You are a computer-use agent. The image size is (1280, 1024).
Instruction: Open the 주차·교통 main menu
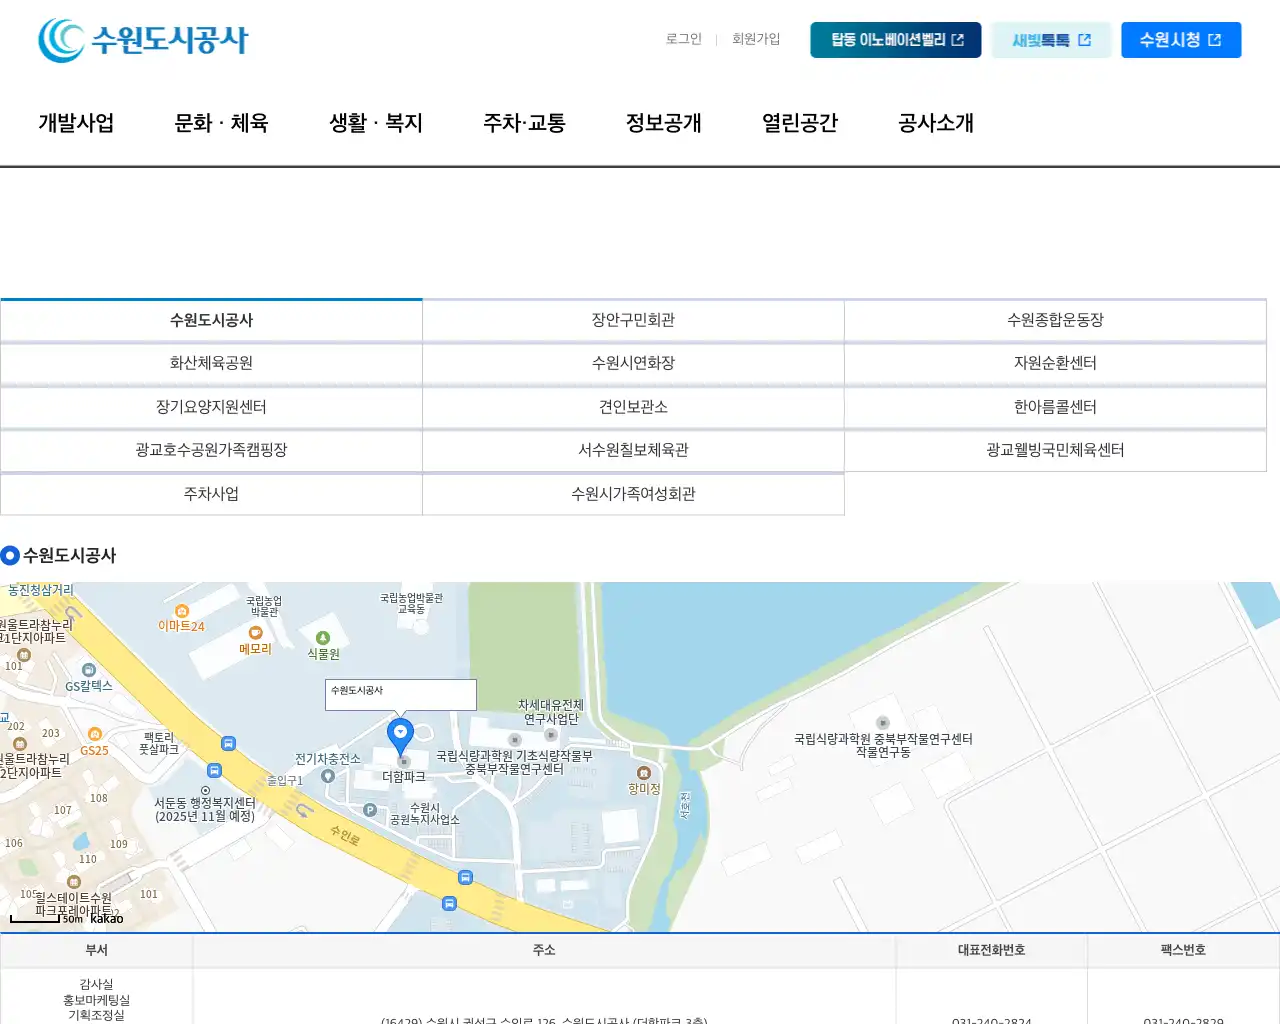[x=524, y=123]
